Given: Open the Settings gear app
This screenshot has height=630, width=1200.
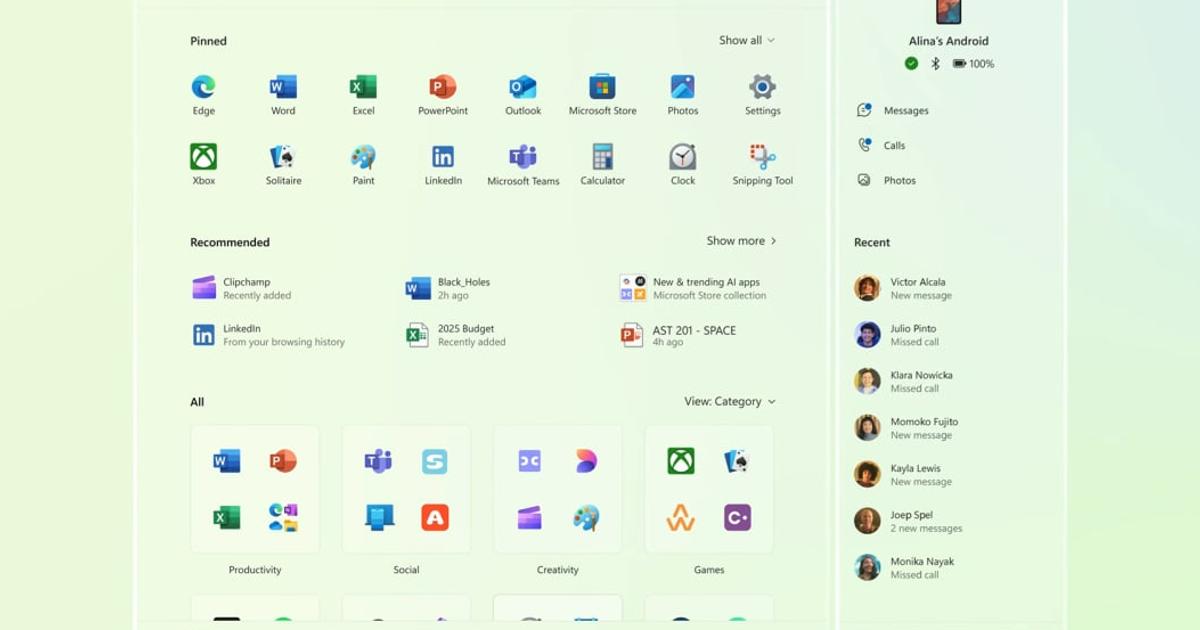Looking at the screenshot, I should pos(763,95).
